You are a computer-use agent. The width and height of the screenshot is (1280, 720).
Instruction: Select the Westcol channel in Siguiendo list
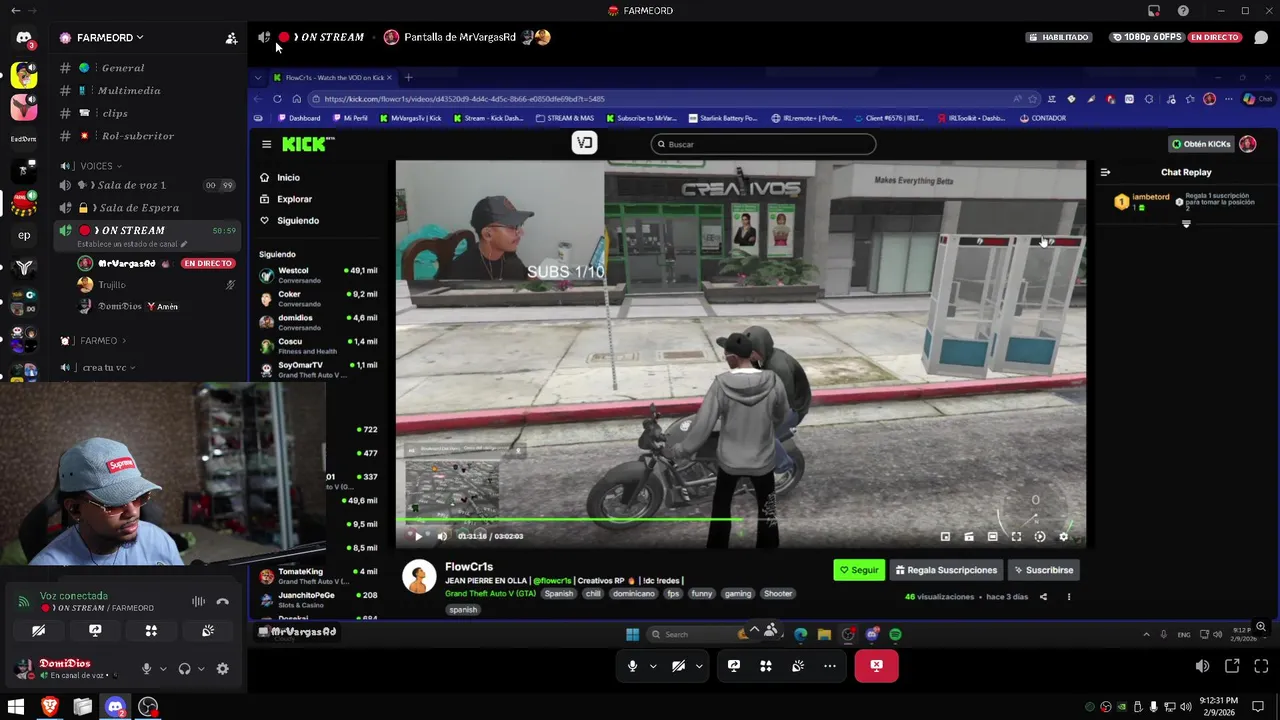pos(318,274)
